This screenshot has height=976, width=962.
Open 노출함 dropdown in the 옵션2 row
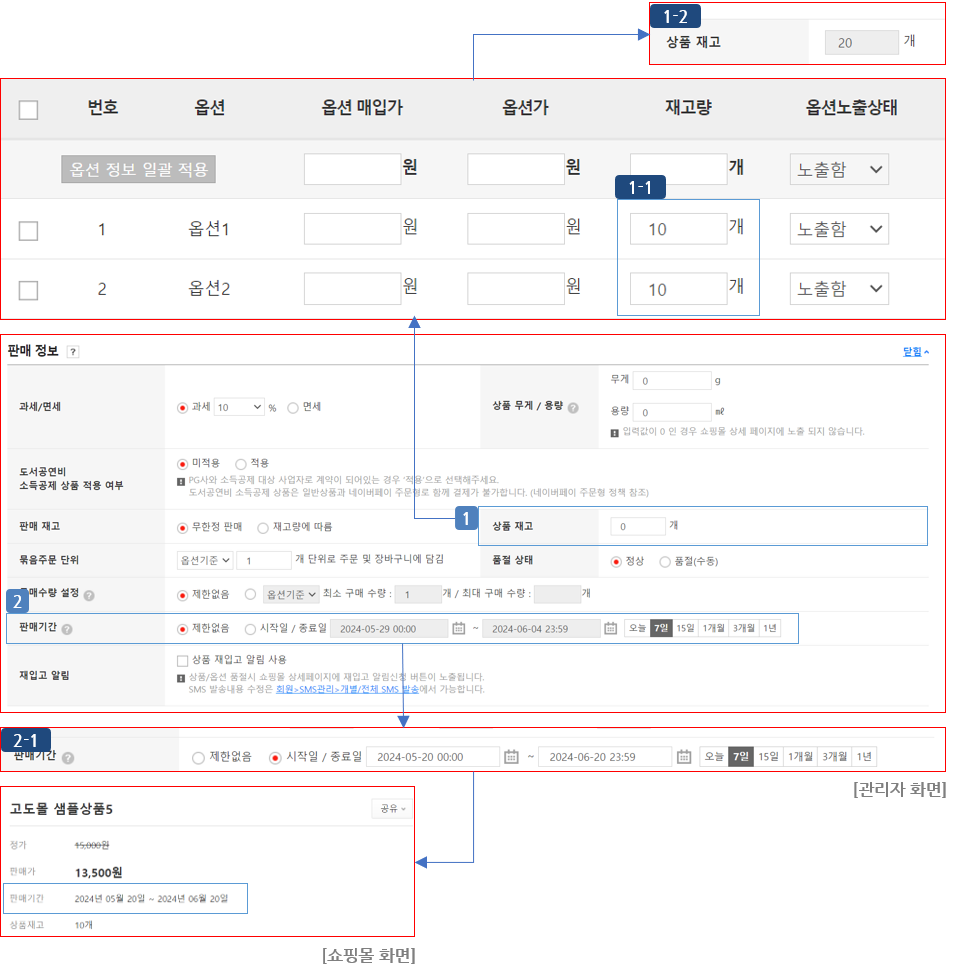(x=839, y=290)
